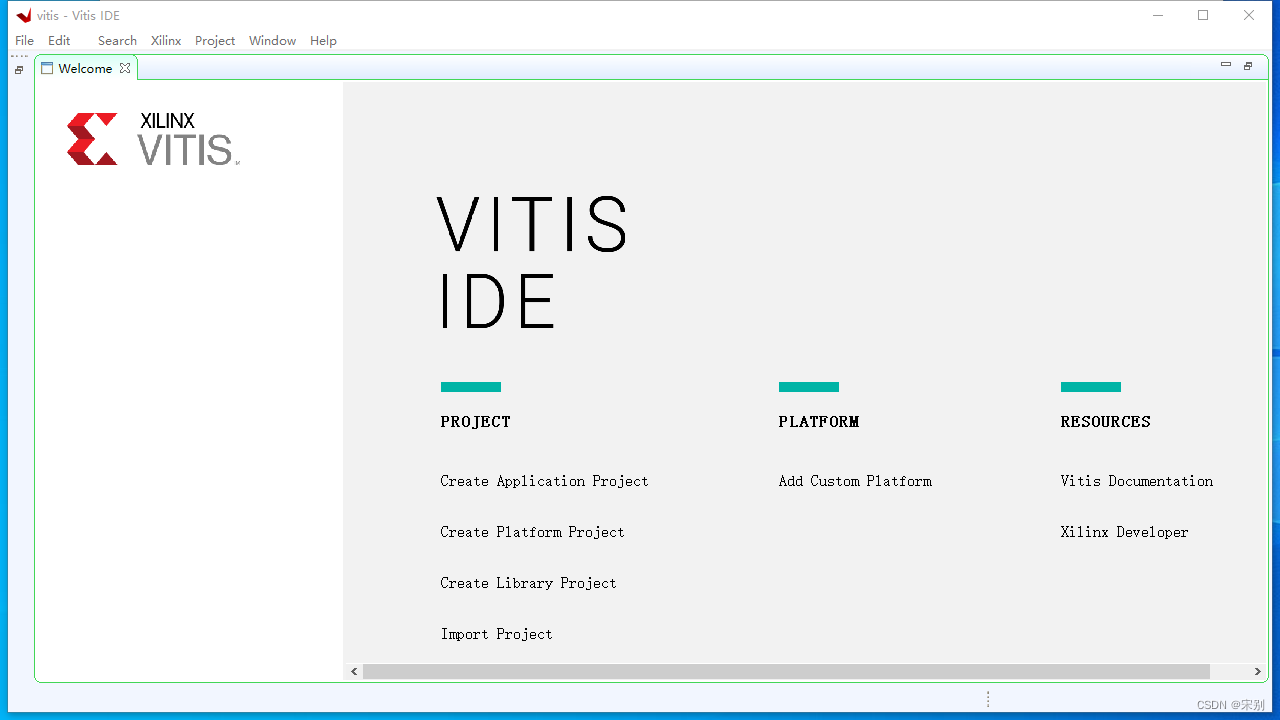This screenshot has height=720, width=1280.
Task: Click Create Platform Project link
Action: click(x=532, y=532)
